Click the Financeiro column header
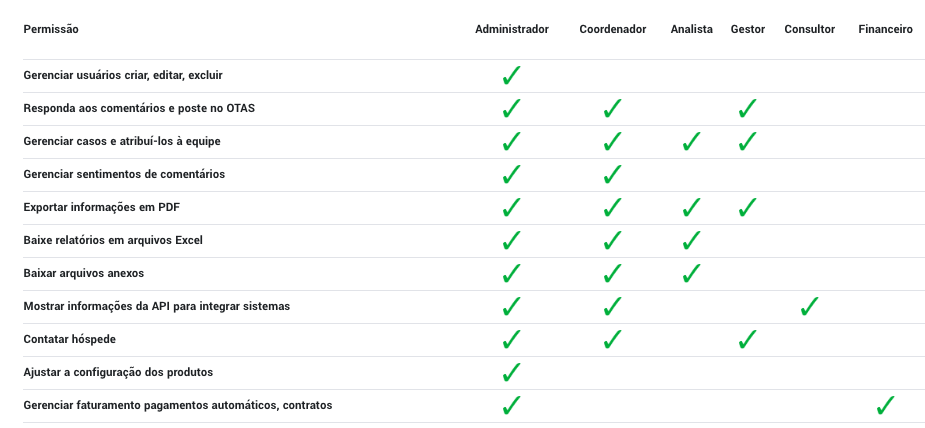Viewport: 925px width, 428px height. (x=885, y=29)
